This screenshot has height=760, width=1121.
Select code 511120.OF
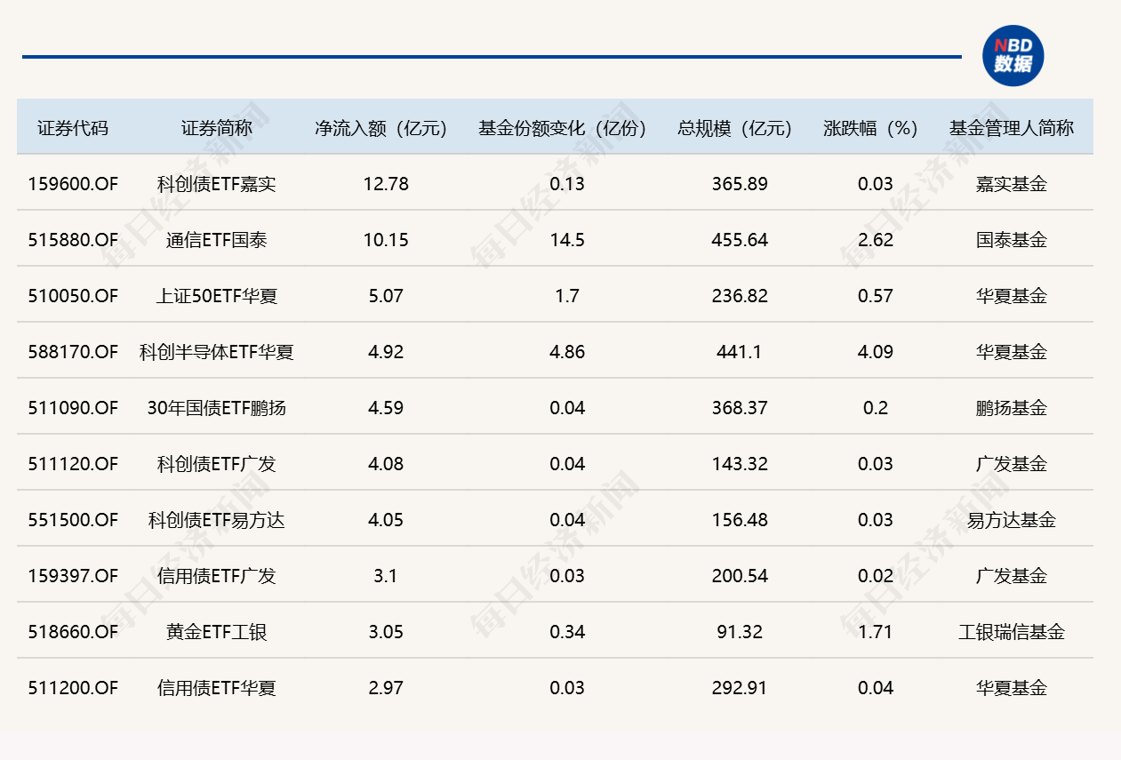point(73,463)
